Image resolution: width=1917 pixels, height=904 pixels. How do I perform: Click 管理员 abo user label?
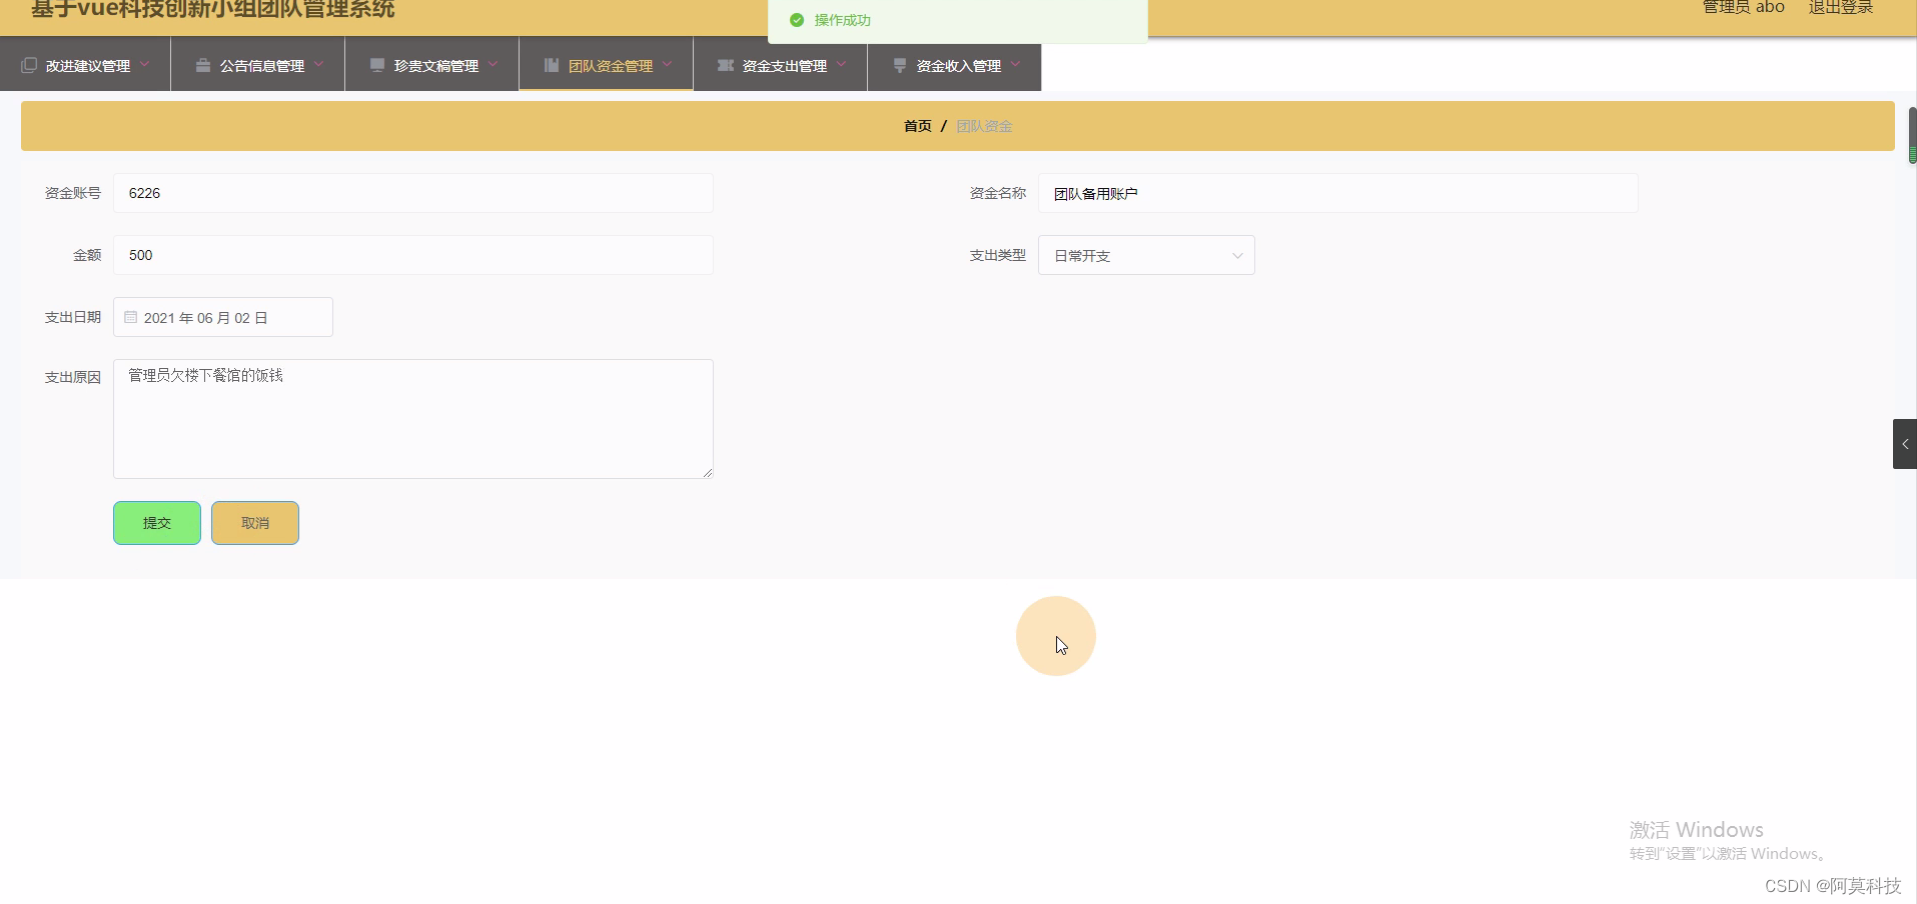(x=1743, y=8)
